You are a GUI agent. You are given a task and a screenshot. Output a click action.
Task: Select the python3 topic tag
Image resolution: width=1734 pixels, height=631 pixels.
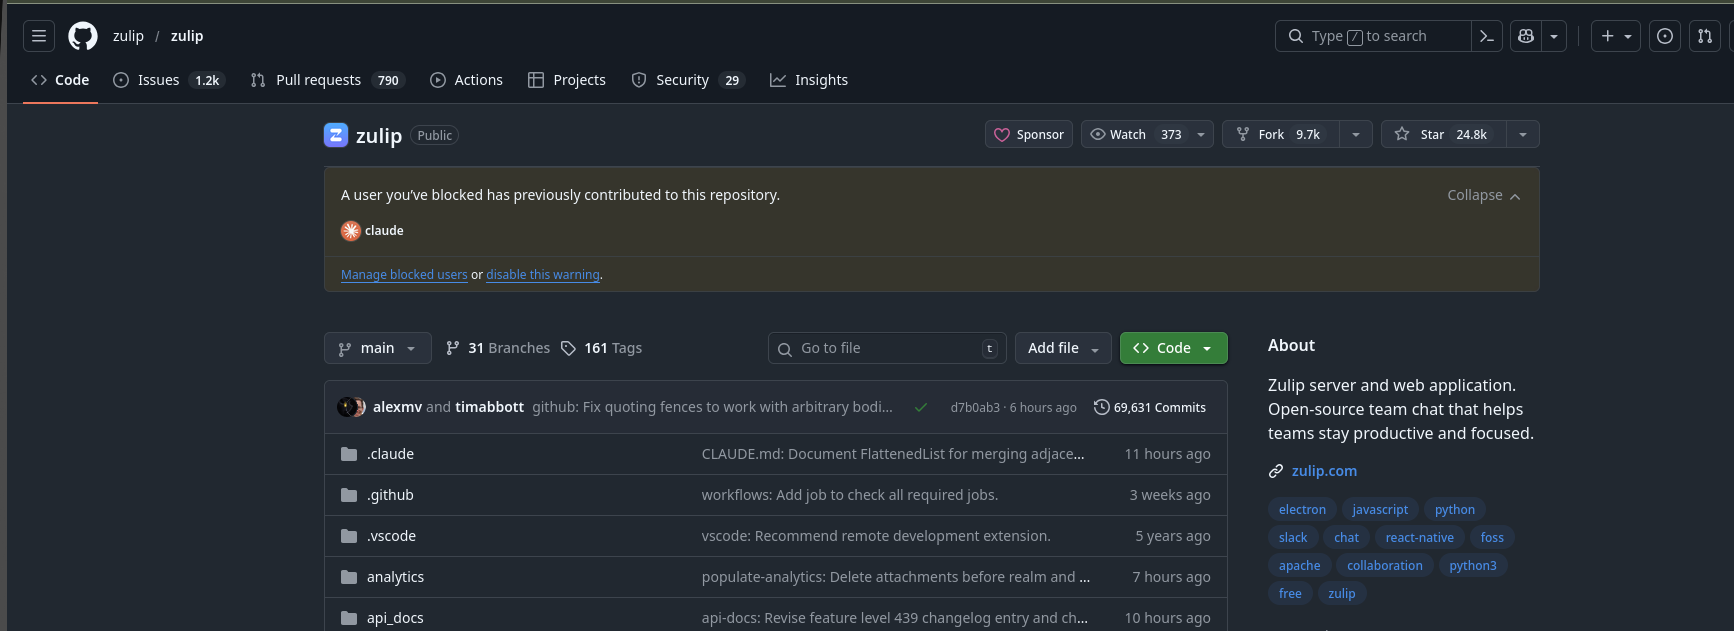click(x=1473, y=565)
